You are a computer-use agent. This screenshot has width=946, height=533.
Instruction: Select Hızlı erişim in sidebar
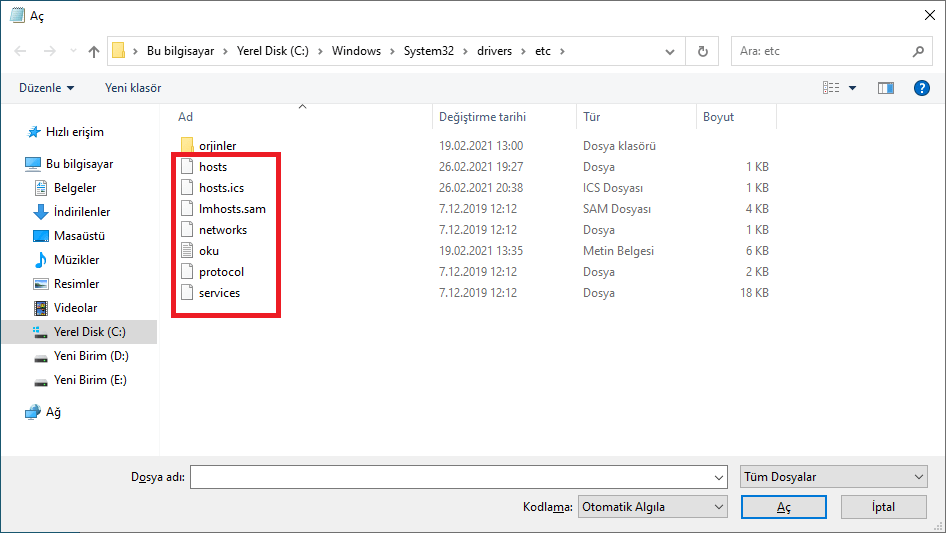(x=75, y=132)
